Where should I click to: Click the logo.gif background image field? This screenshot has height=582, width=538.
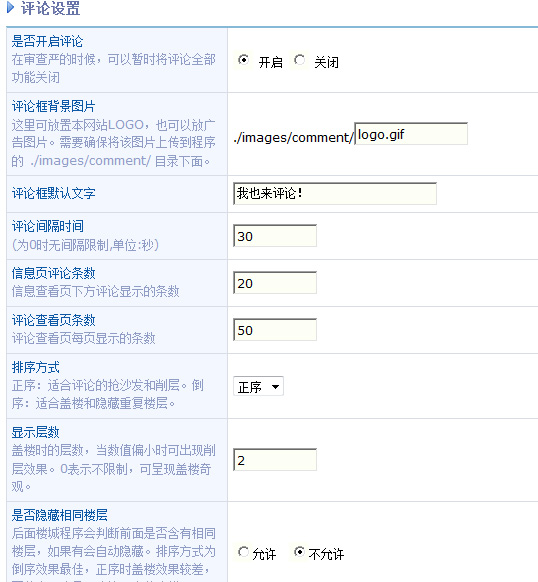(411, 134)
